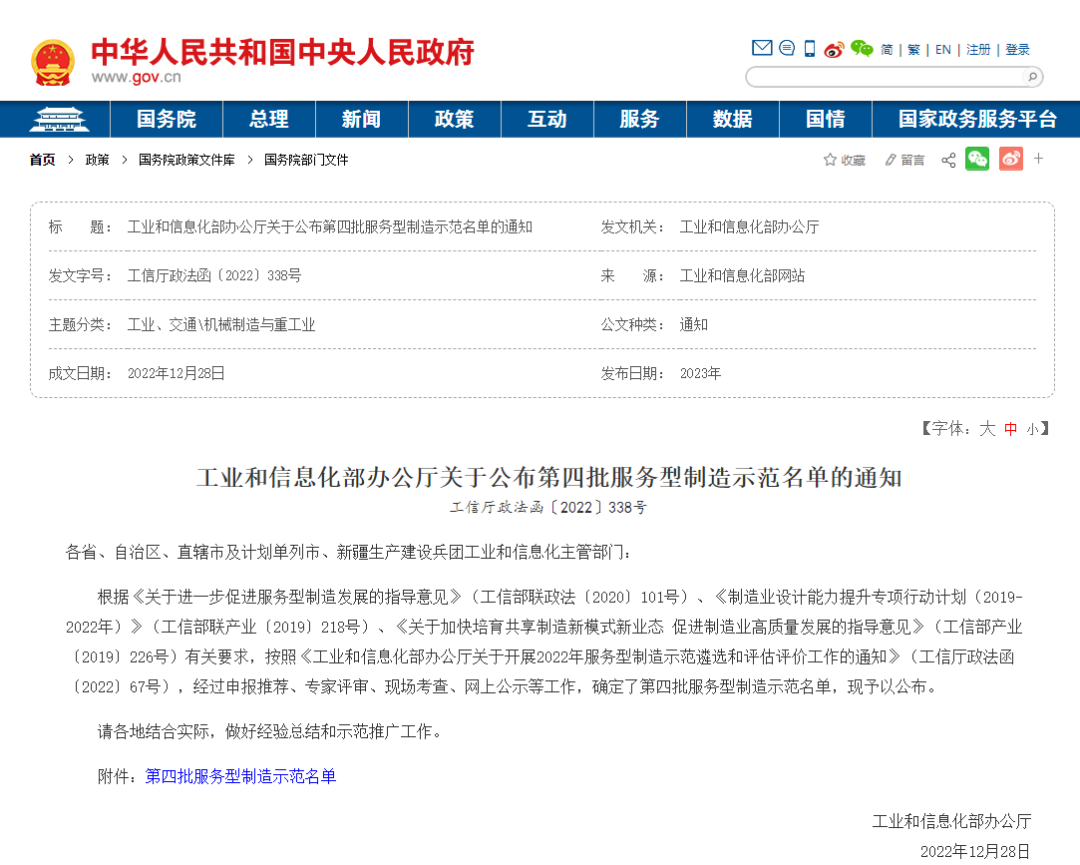This screenshot has width=1080, height=865.
Task: Go to 政策 breadcrumb
Action: pyautogui.click(x=97, y=160)
